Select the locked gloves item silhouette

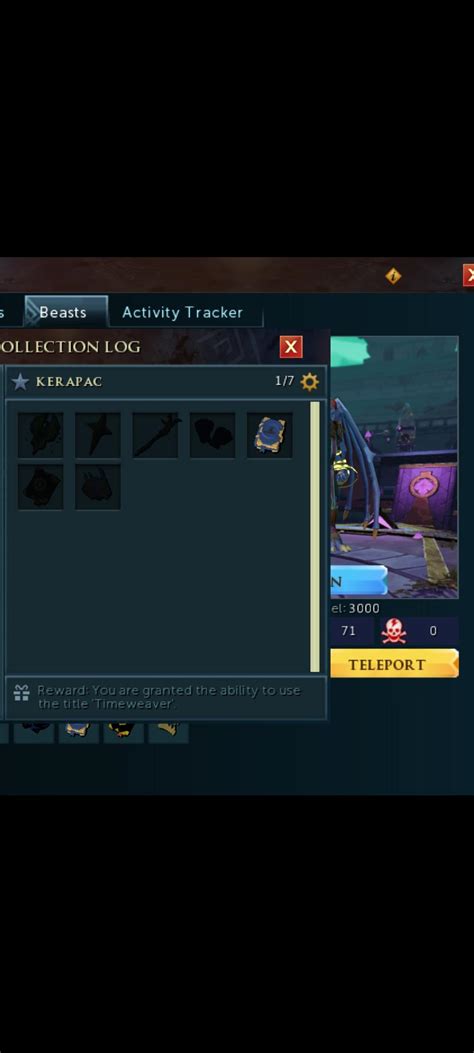point(212,435)
